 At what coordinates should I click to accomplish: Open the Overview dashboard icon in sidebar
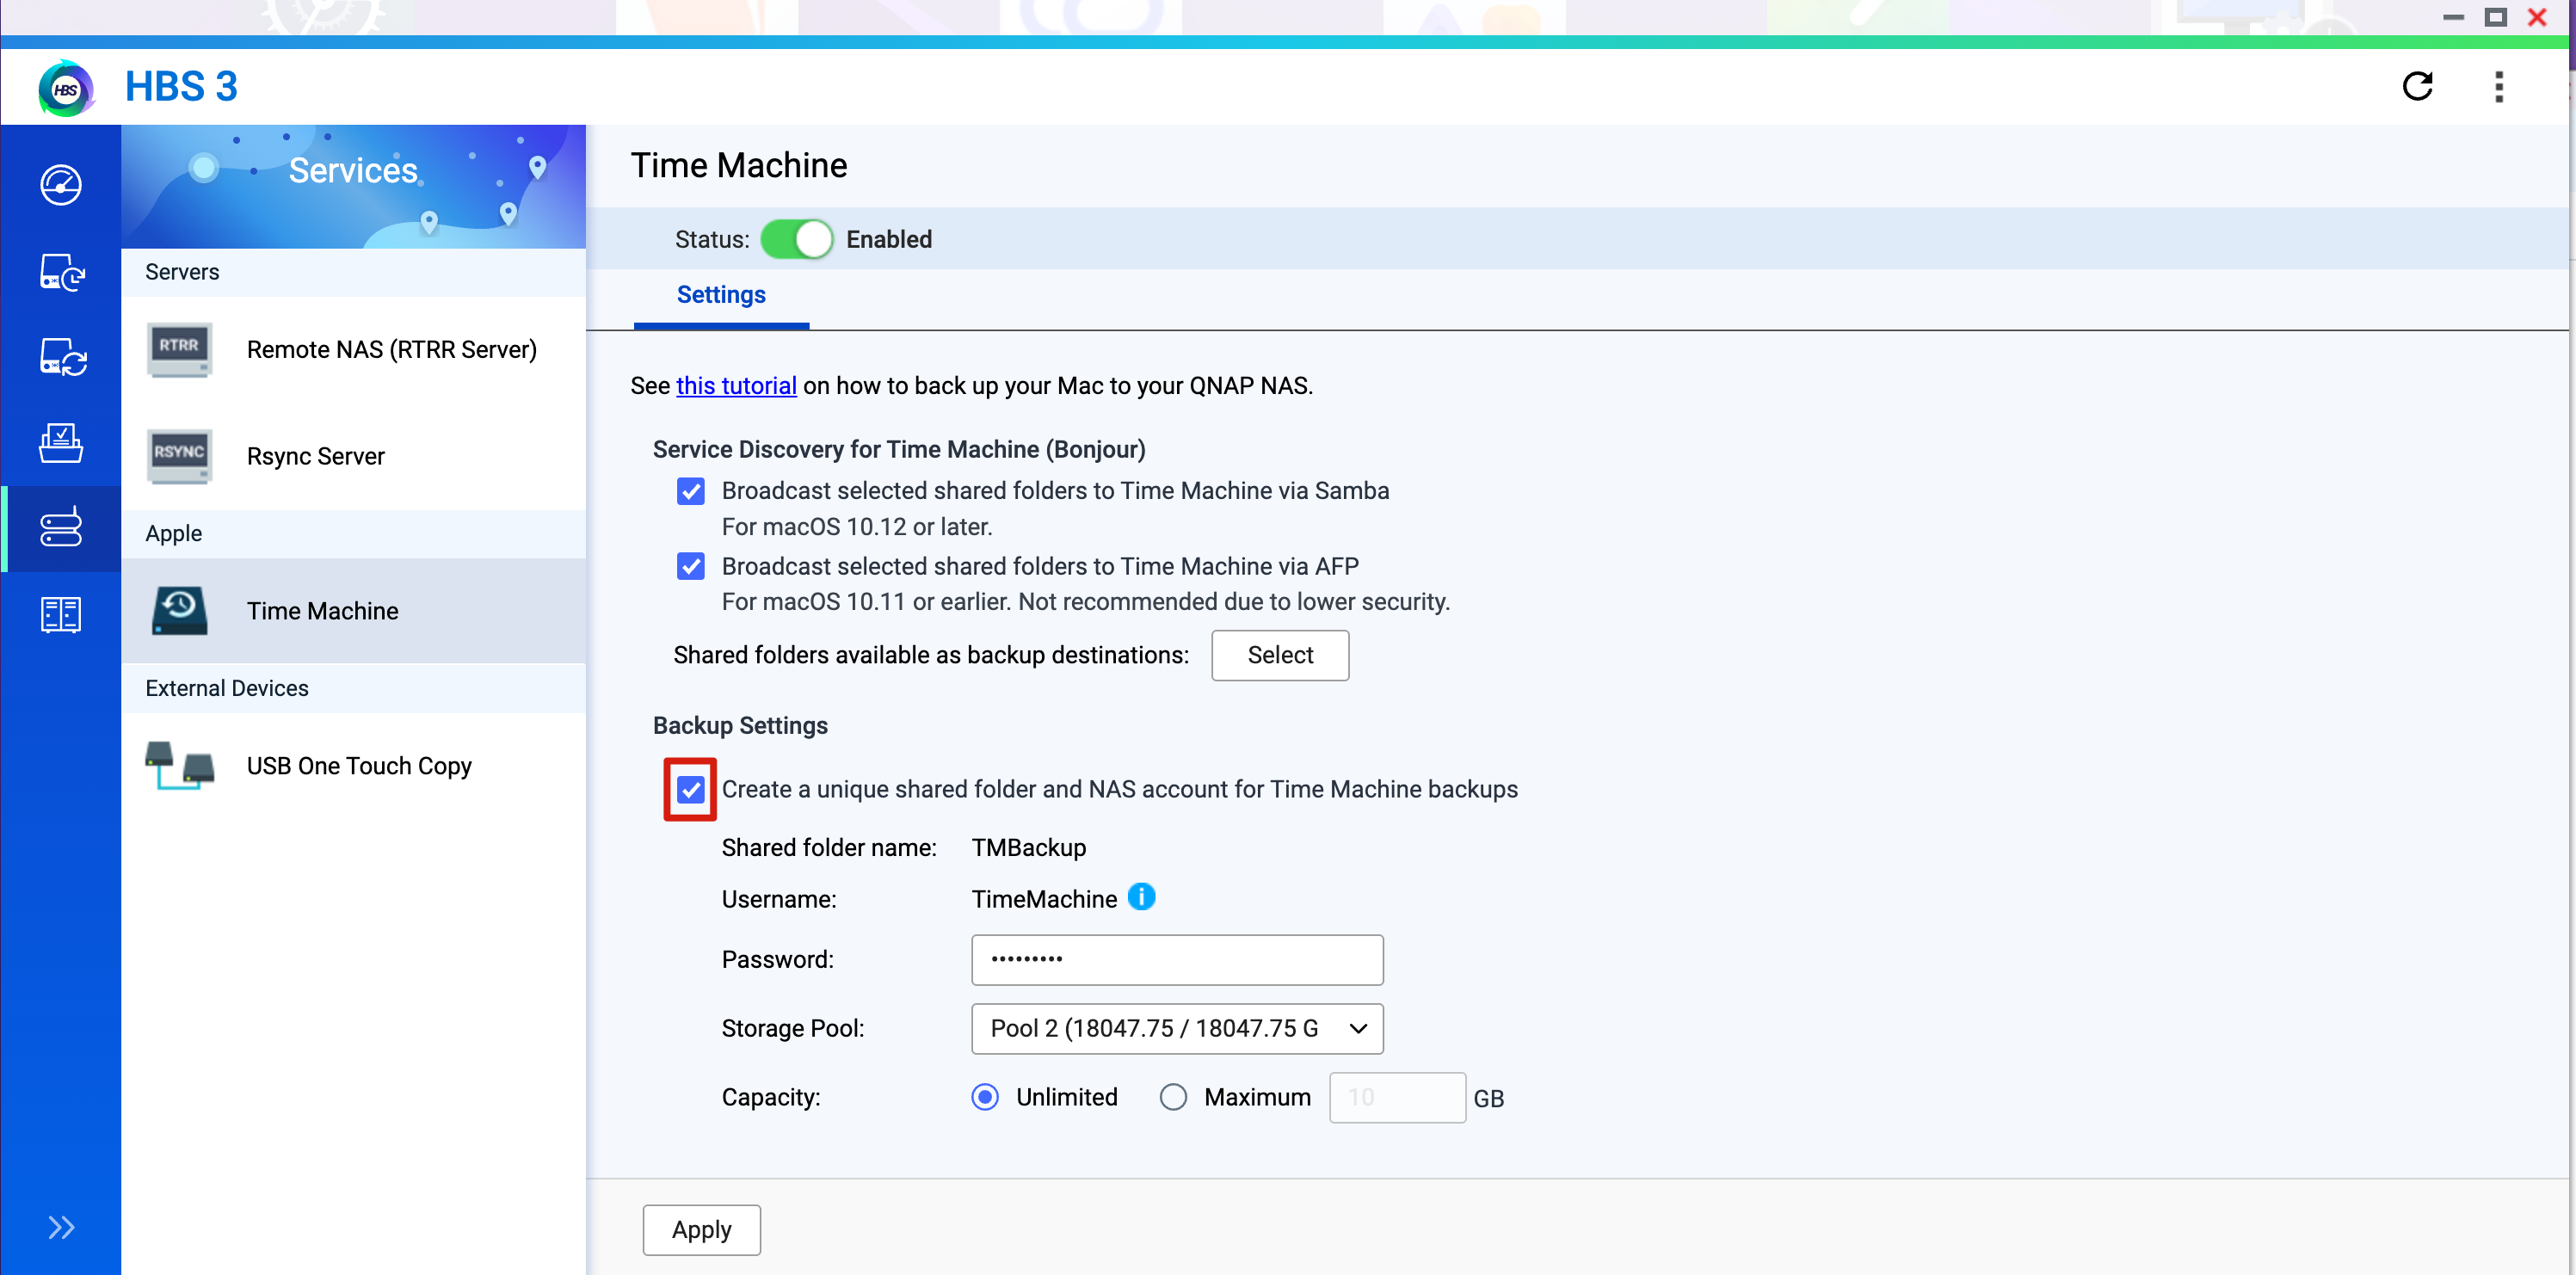point(61,184)
